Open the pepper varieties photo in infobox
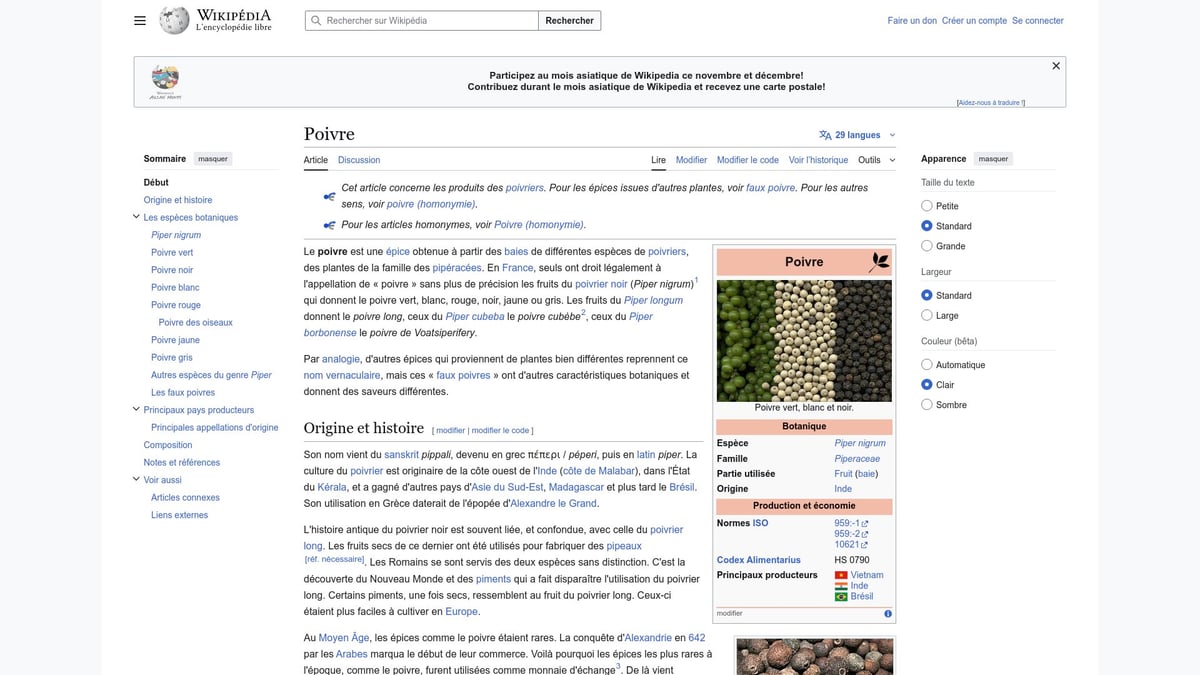Screen dimensions: 1200x675 804,340
